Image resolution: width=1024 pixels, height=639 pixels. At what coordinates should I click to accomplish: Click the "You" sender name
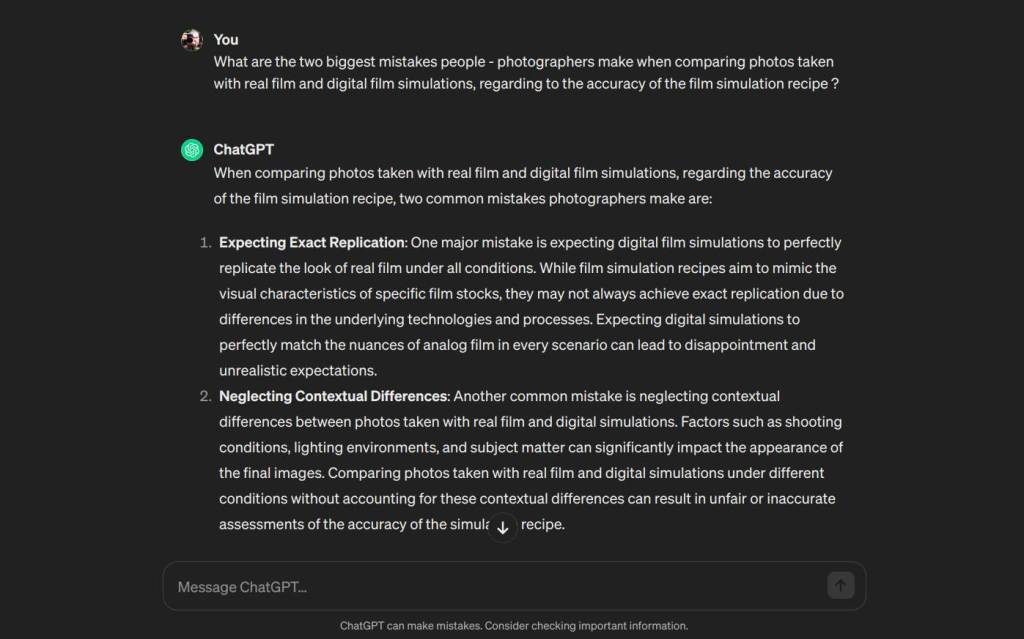point(226,40)
